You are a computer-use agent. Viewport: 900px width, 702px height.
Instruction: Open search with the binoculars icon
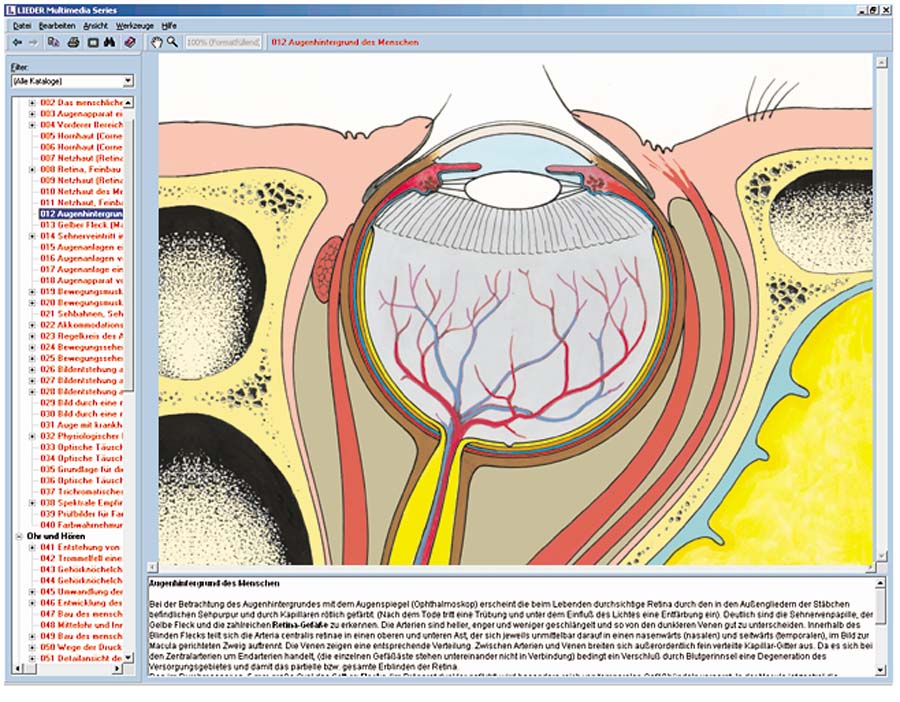[110, 42]
